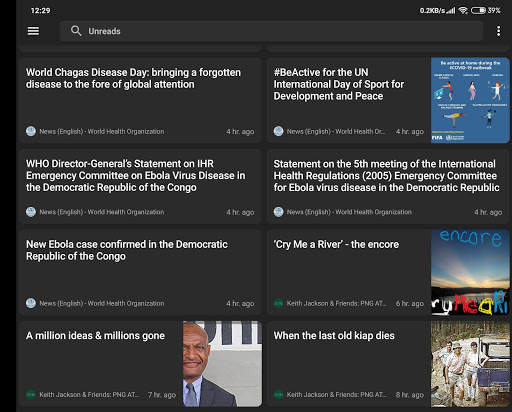This screenshot has height=412, width=512.
Task: Click Keith Jackson & Friends label on kiap card
Action: [337, 395]
